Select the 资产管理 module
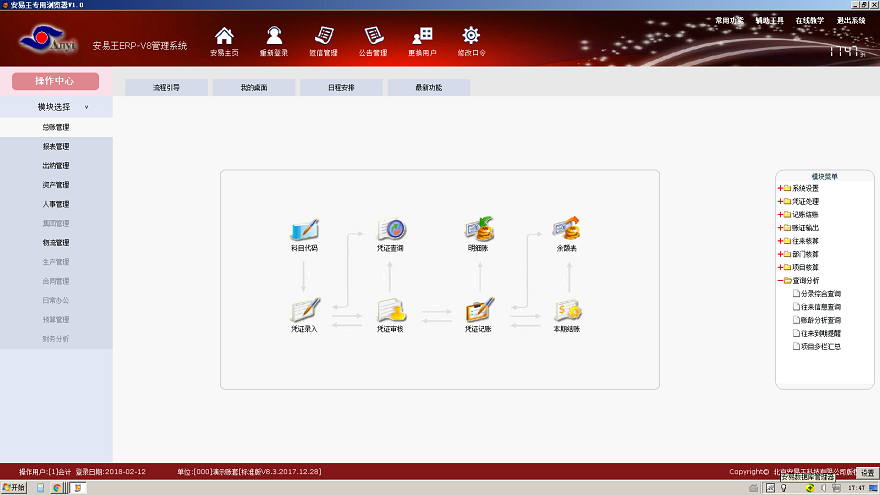Image resolution: width=880 pixels, height=495 pixels. click(56, 185)
